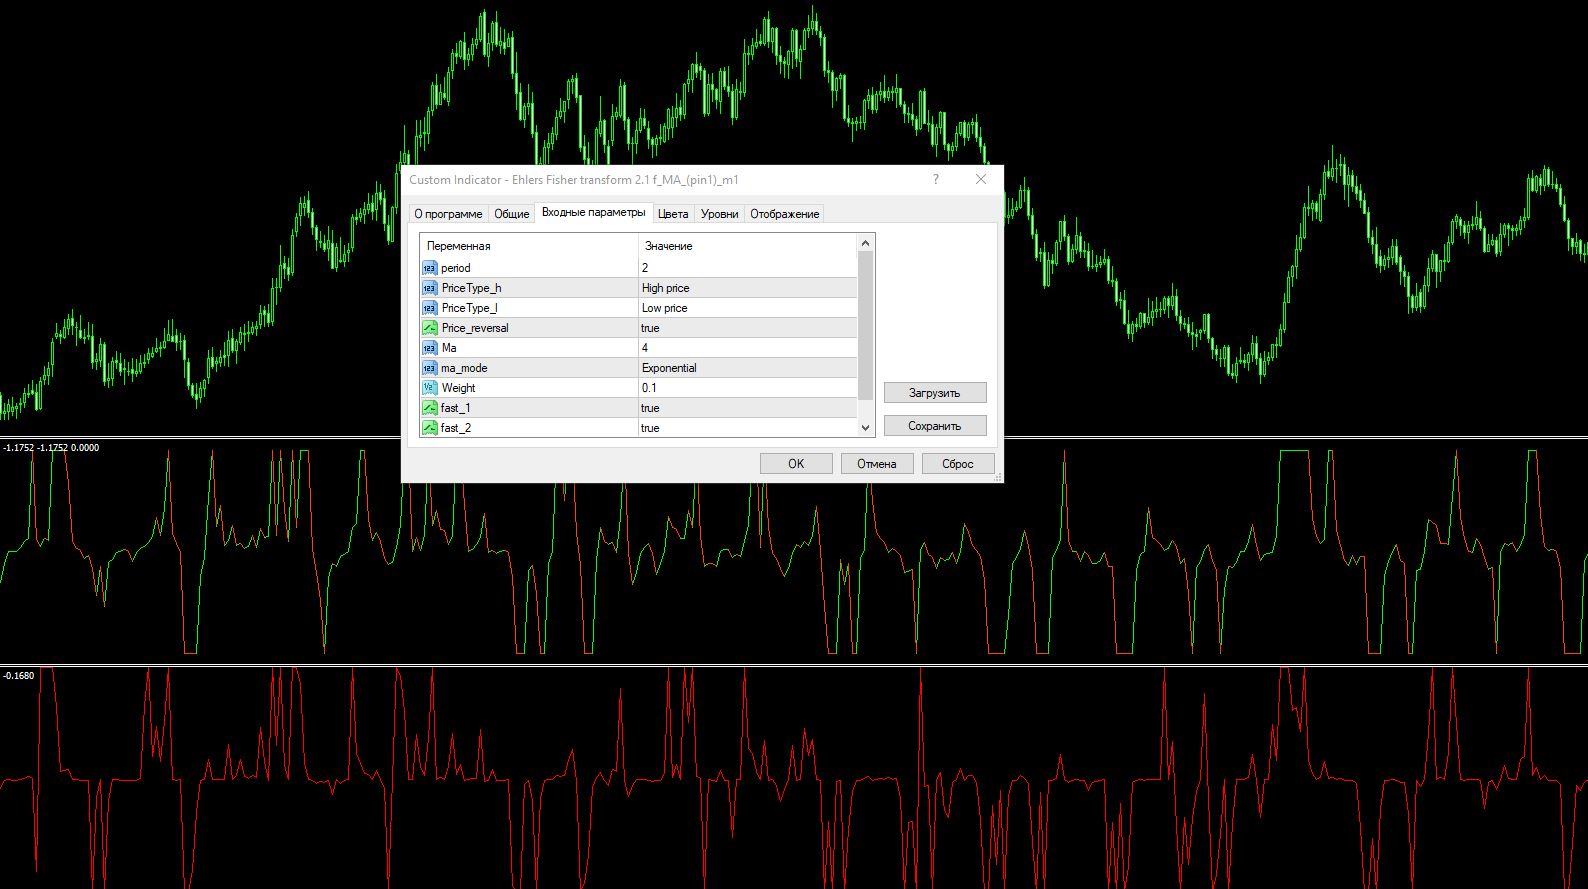Close the Custom Indicator dialog
Screen dimensions: 1588x889
click(981, 179)
